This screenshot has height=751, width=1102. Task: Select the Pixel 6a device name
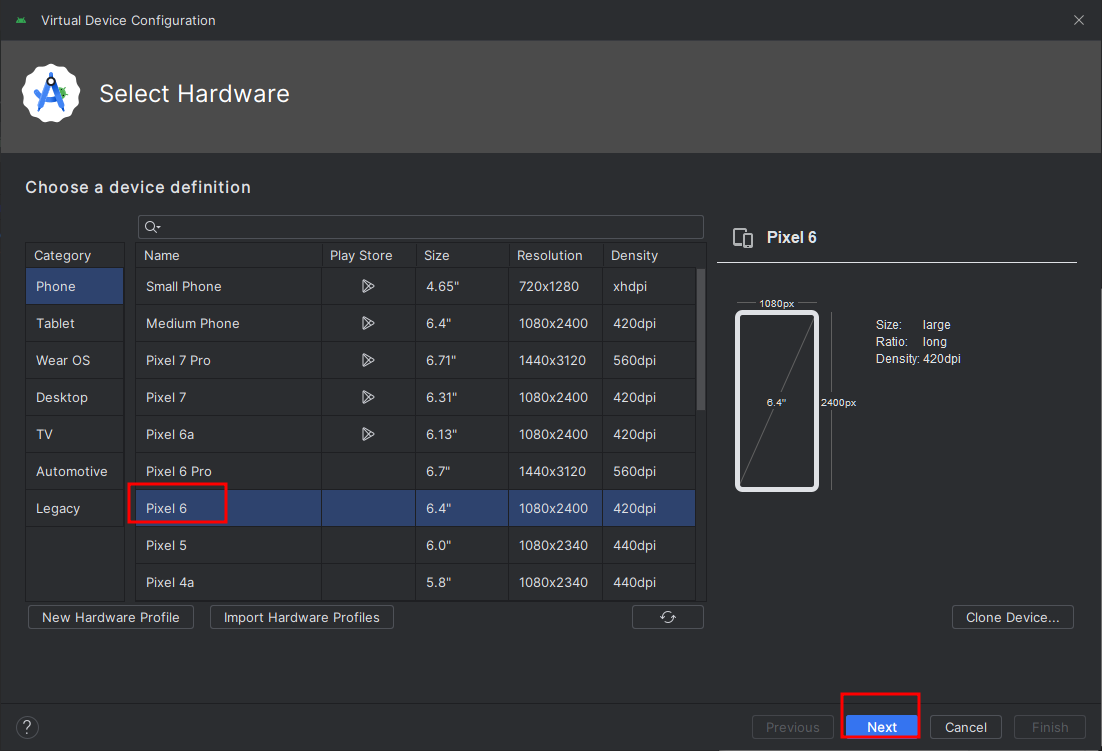(169, 435)
